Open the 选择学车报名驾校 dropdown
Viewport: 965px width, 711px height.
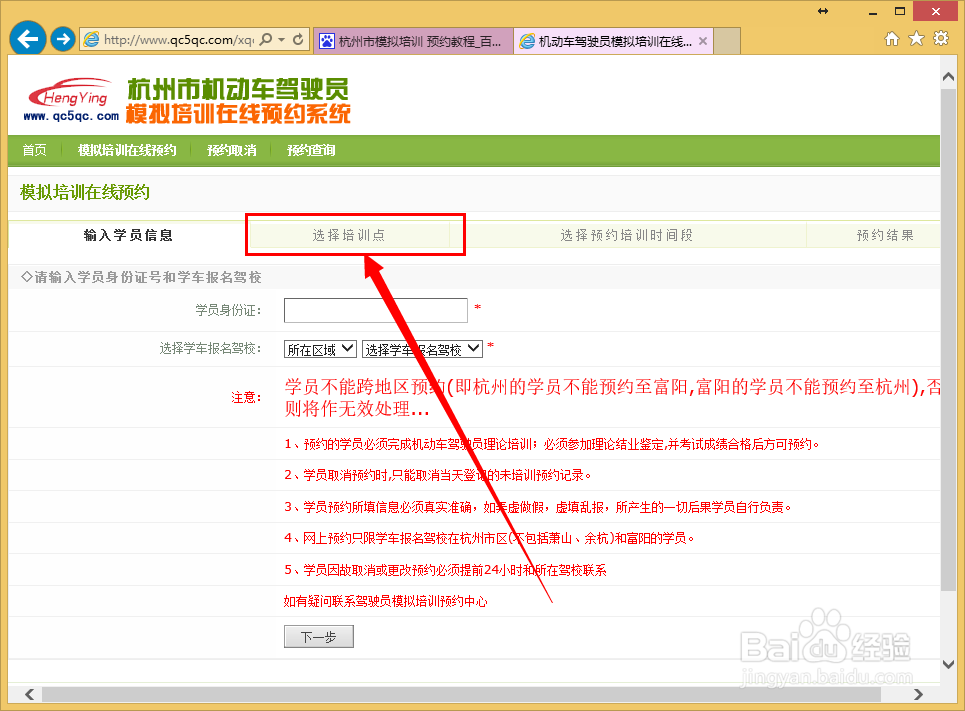422,349
